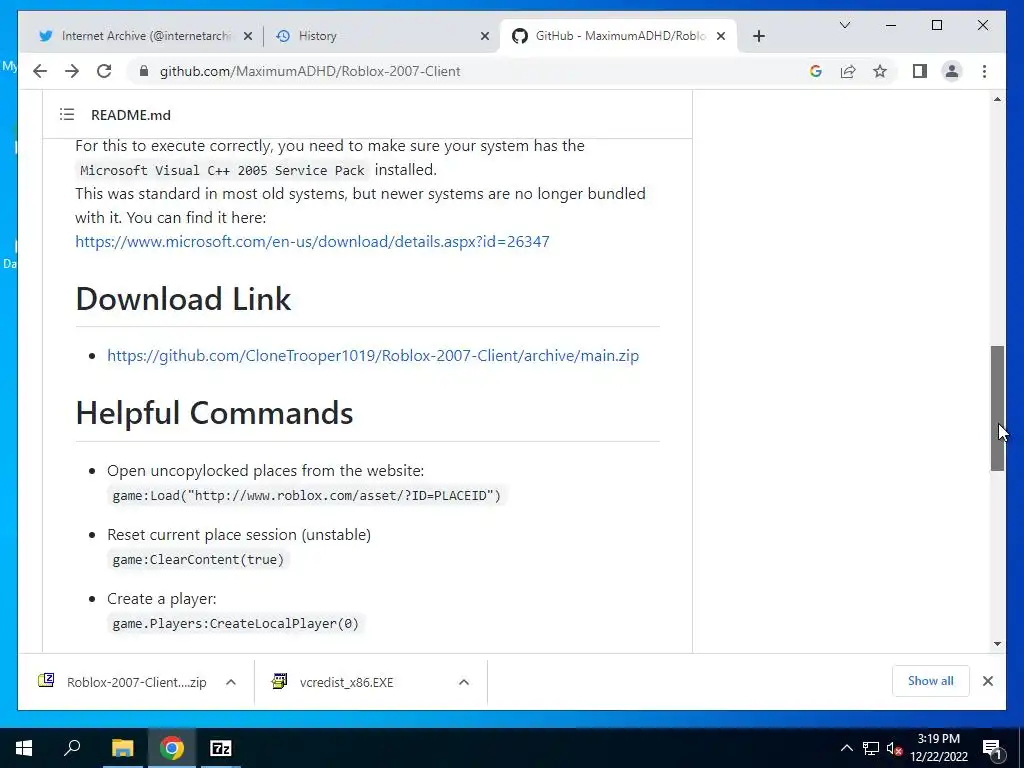The width and height of the screenshot is (1024, 768).
Task: Reload the GitHub page
Action: [x=104, y=71]
